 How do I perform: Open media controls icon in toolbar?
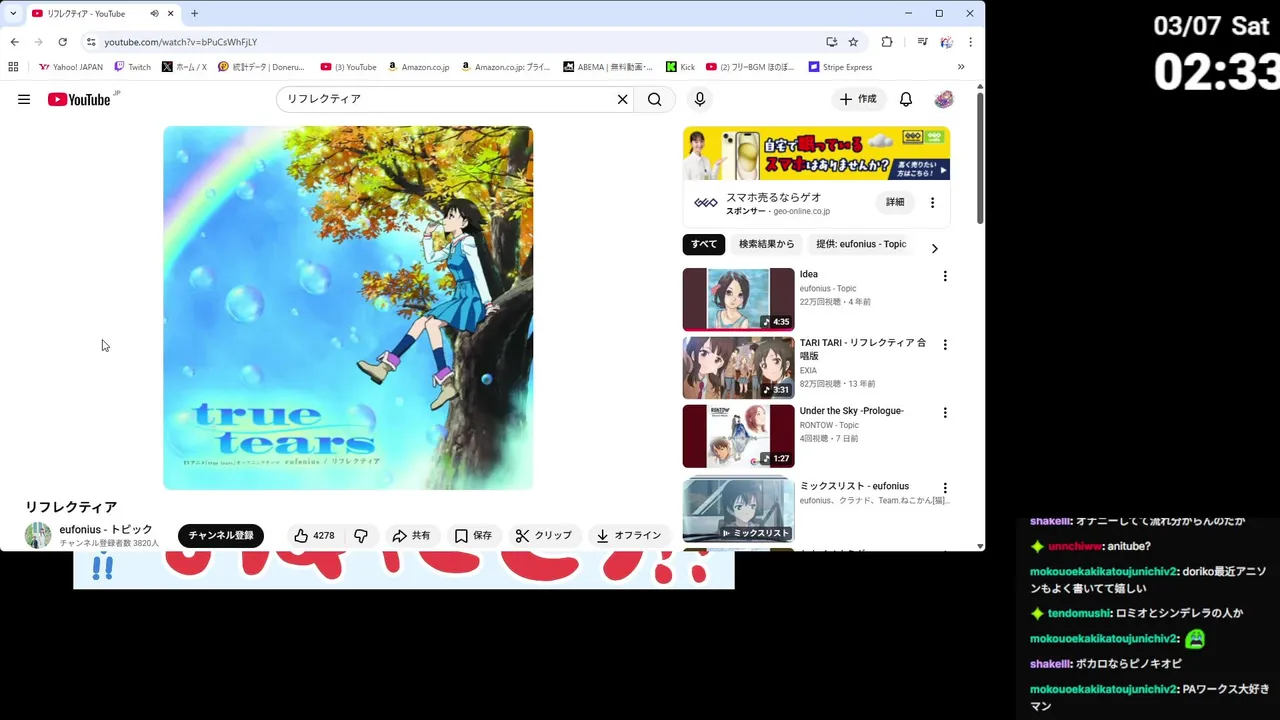tap(922, 42)
